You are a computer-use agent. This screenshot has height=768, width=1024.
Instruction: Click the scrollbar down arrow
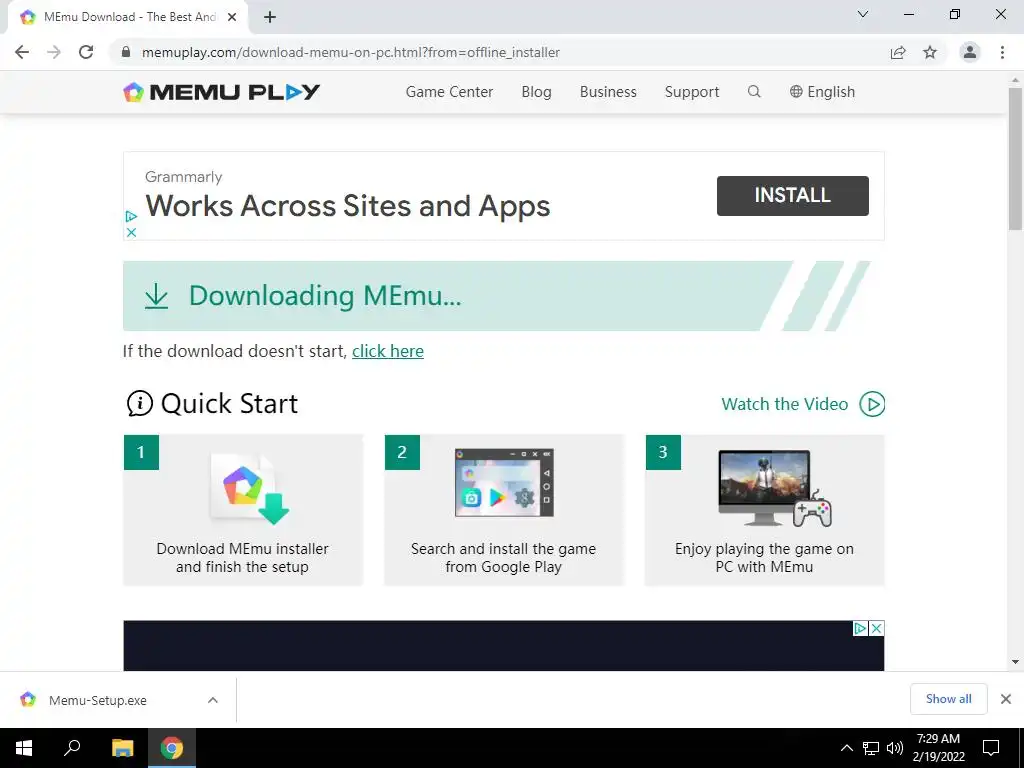point(1015,662)
